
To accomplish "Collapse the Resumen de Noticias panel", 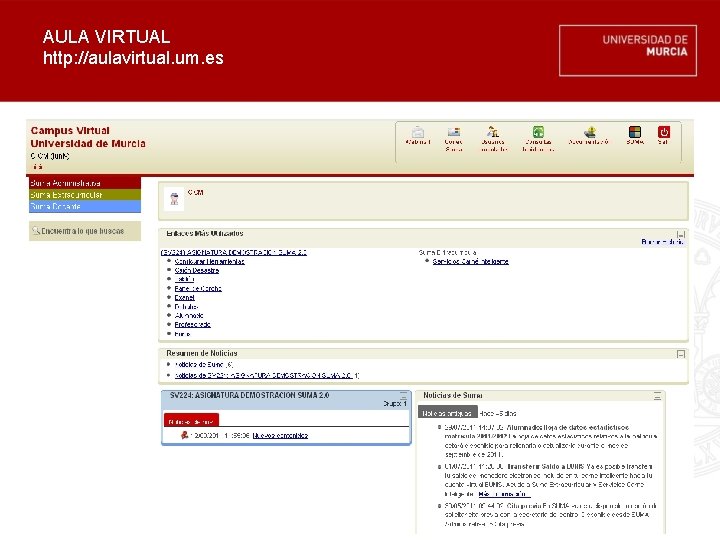I will tap(681, 354).
